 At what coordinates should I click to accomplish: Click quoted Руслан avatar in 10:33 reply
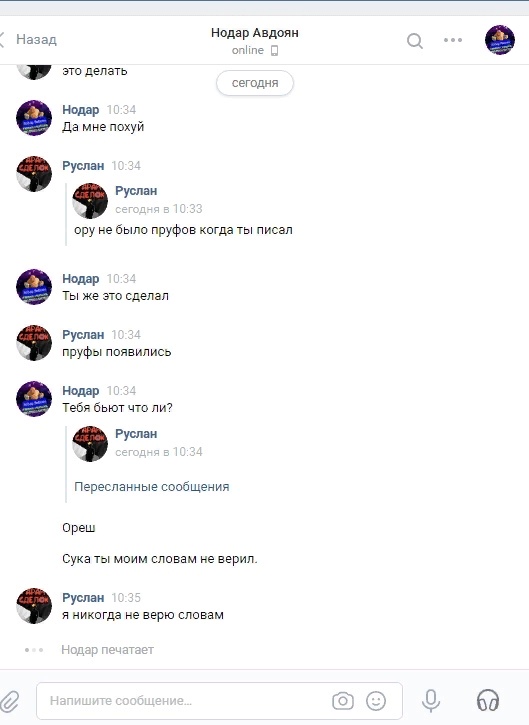pyautogui.click(x=90, y=200)
